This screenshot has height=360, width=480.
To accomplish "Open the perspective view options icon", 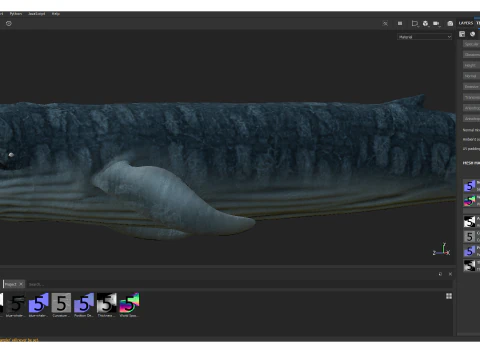I will pyautogui.click(x=415, y=23).
